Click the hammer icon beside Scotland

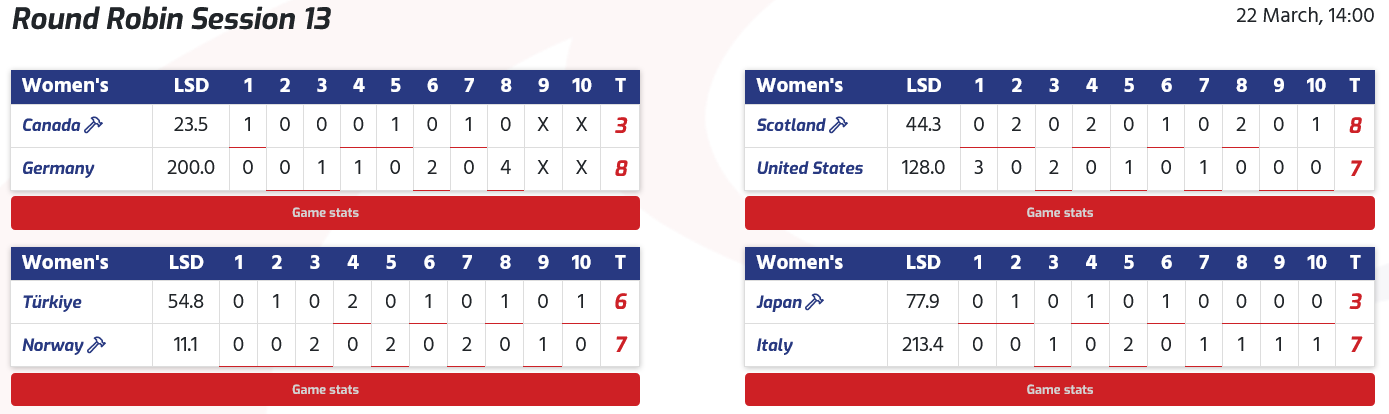click(838, 125)
